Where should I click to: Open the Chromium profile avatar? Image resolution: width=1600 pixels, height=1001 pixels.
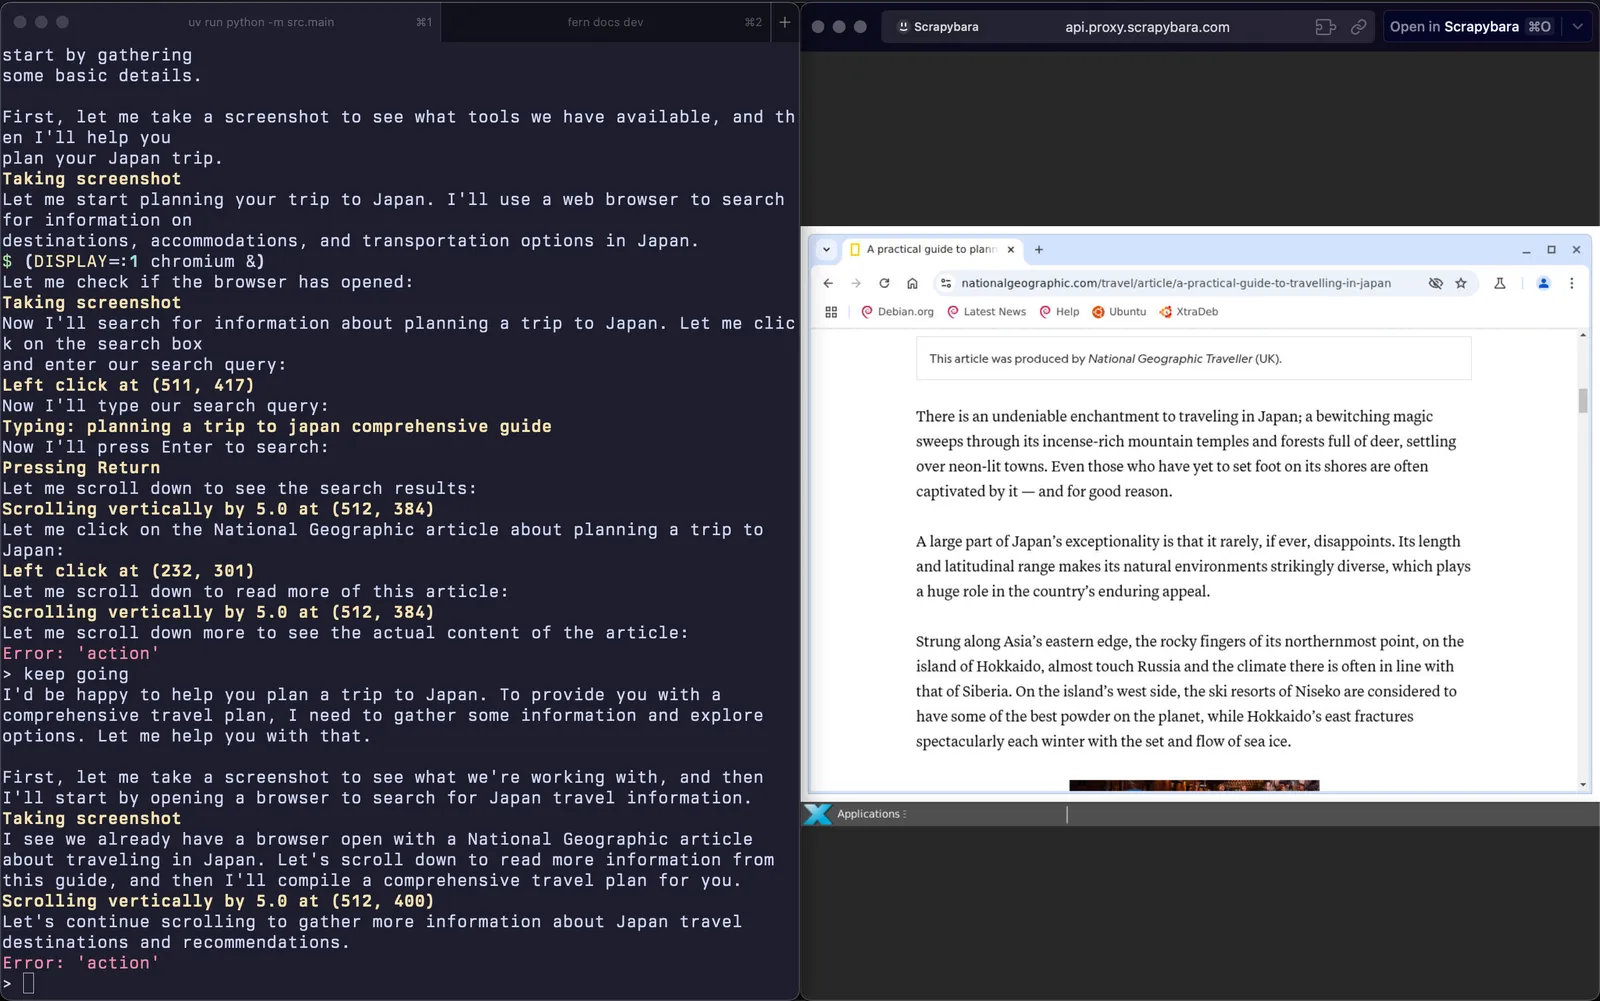tap(1543, 283)
